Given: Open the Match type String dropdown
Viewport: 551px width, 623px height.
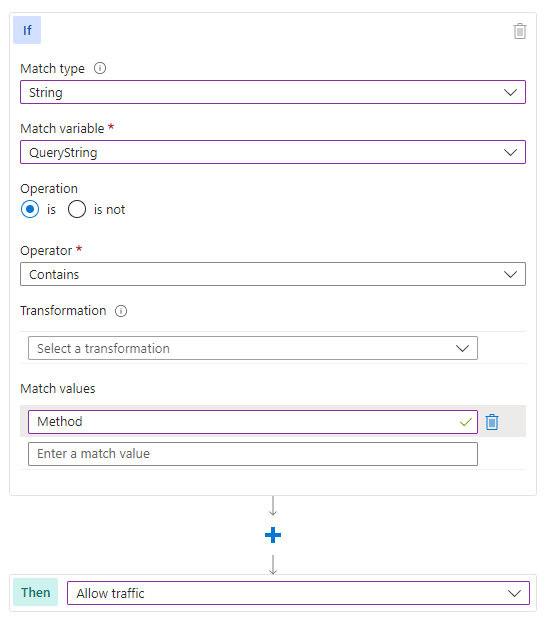Looking at the screenshot, I should (273, 92).
